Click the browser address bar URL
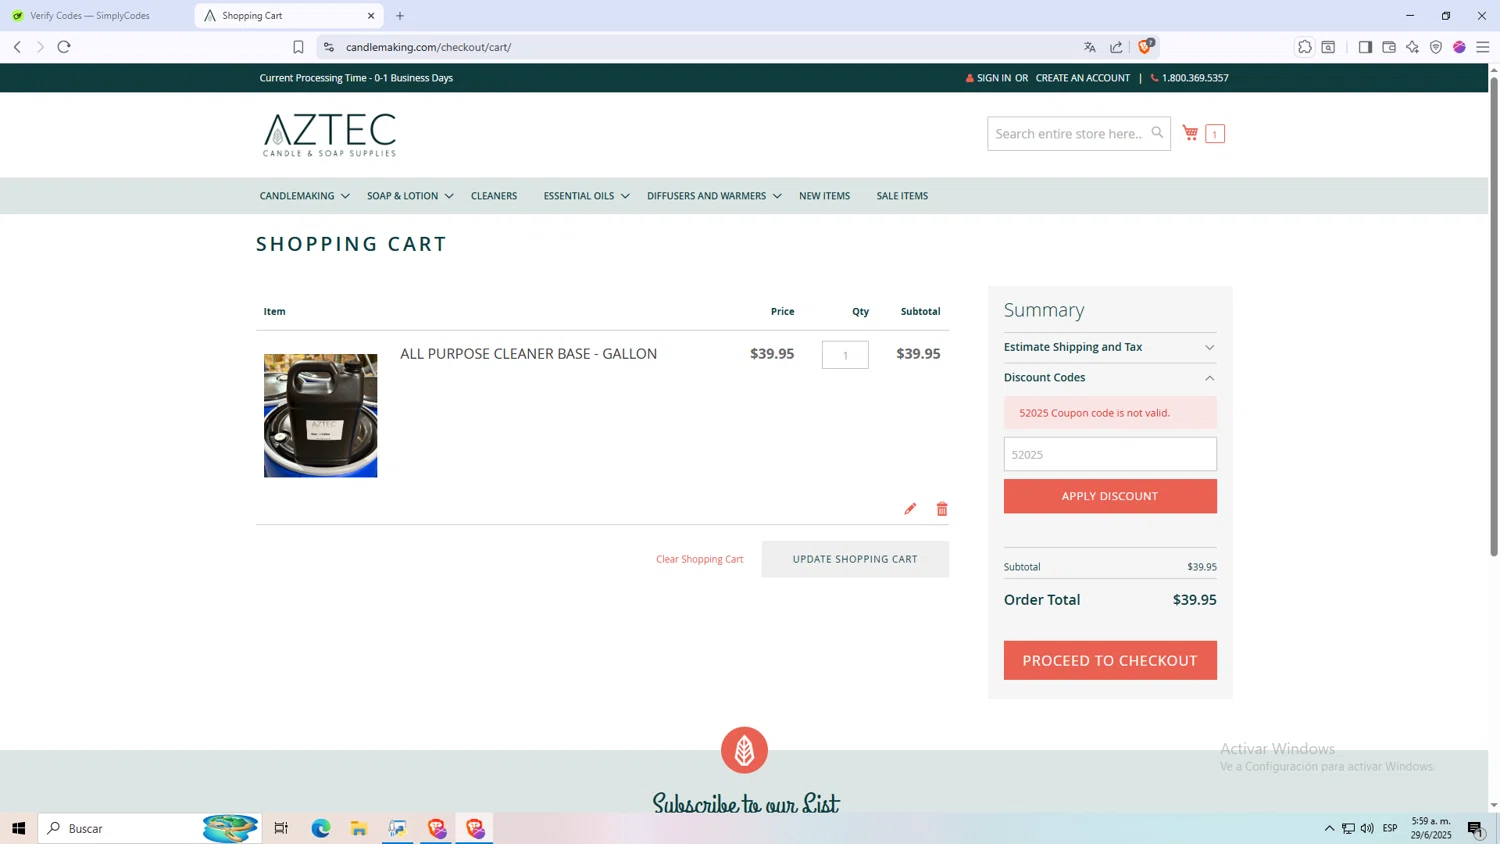Screen dimensions: 1500x844 pos(428,47)
